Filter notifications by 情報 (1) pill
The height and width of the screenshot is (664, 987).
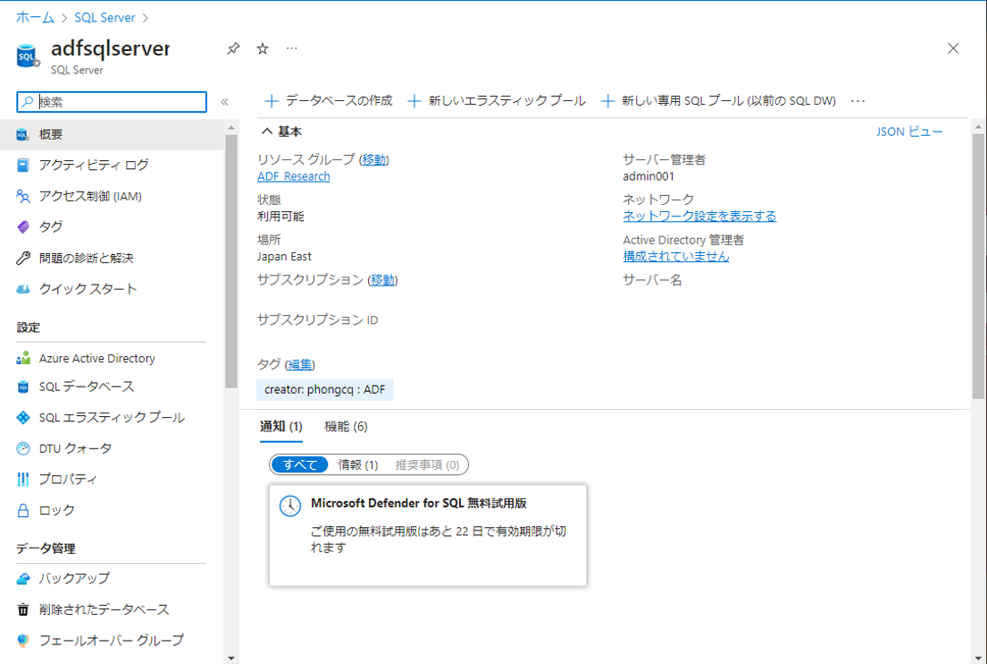pyautogui.click(x=357, y=465)
